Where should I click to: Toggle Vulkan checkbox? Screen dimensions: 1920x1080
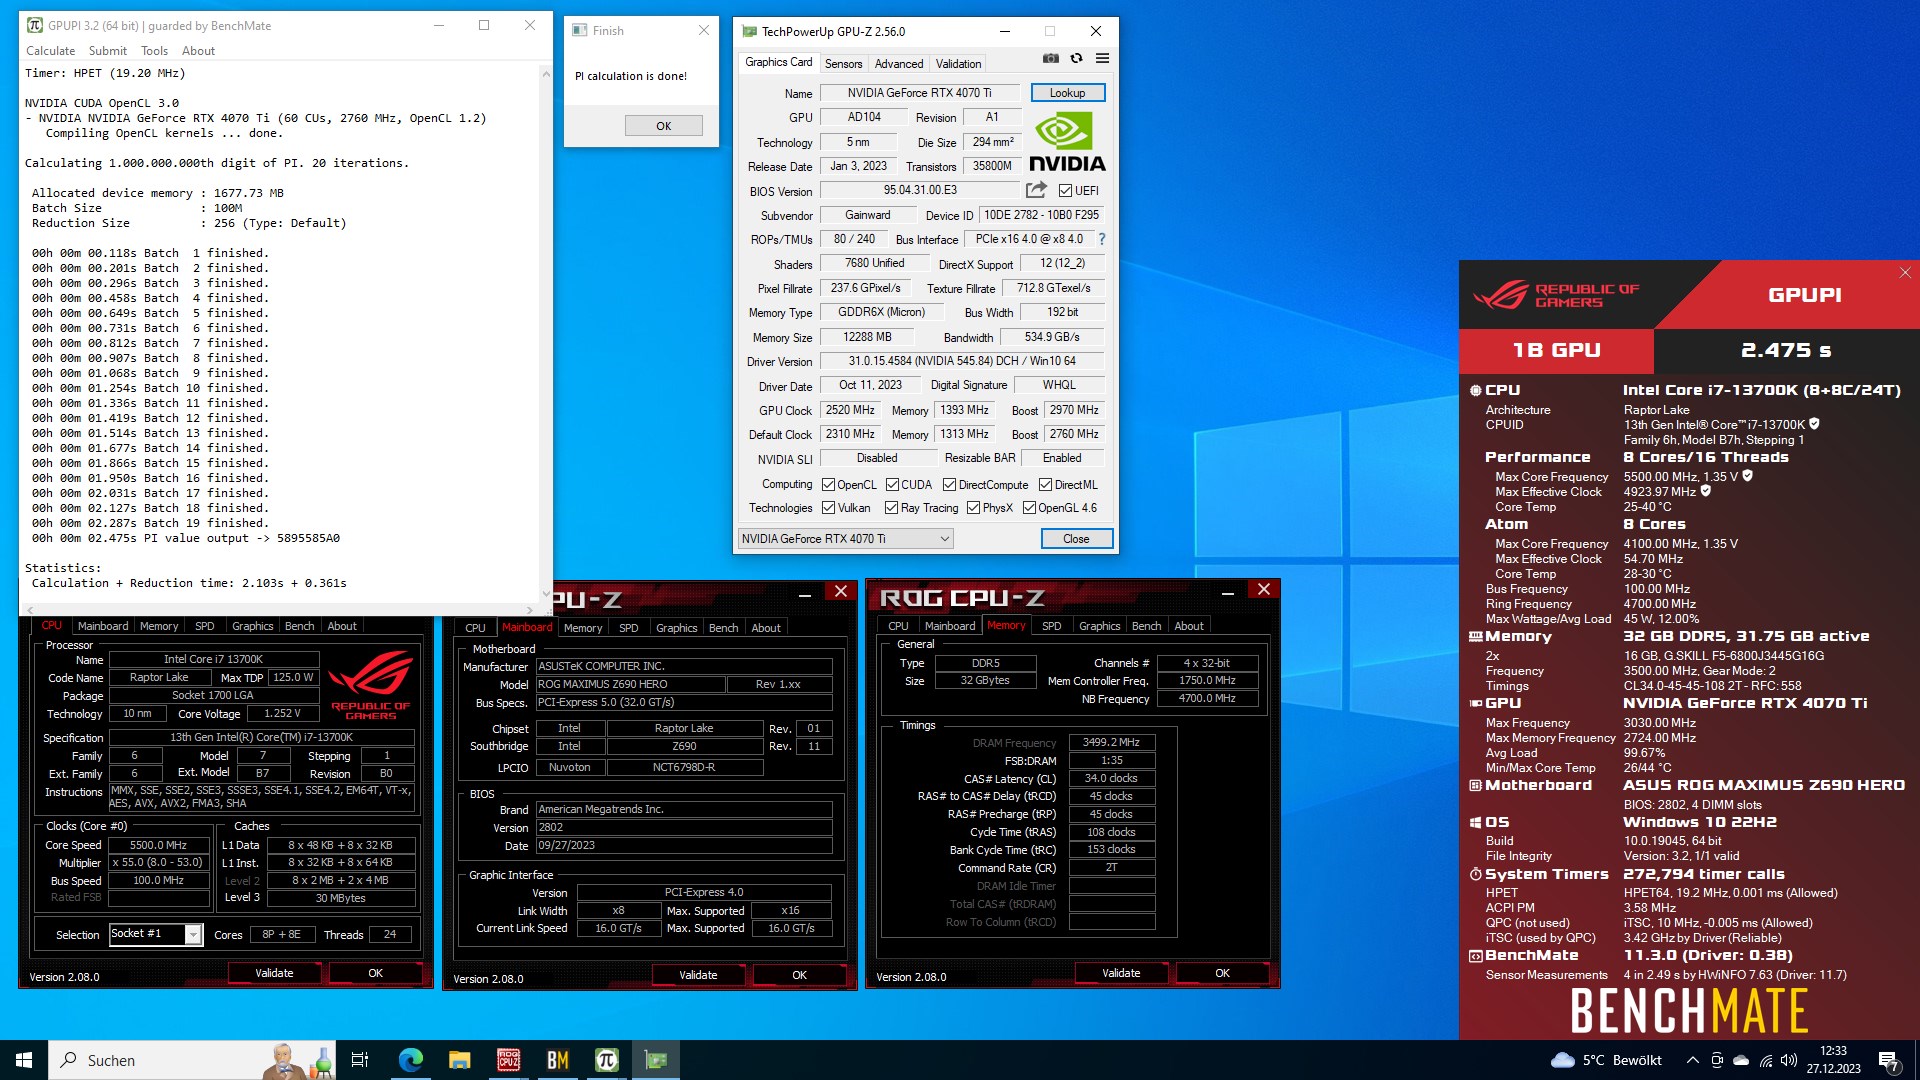click(828, 508)
